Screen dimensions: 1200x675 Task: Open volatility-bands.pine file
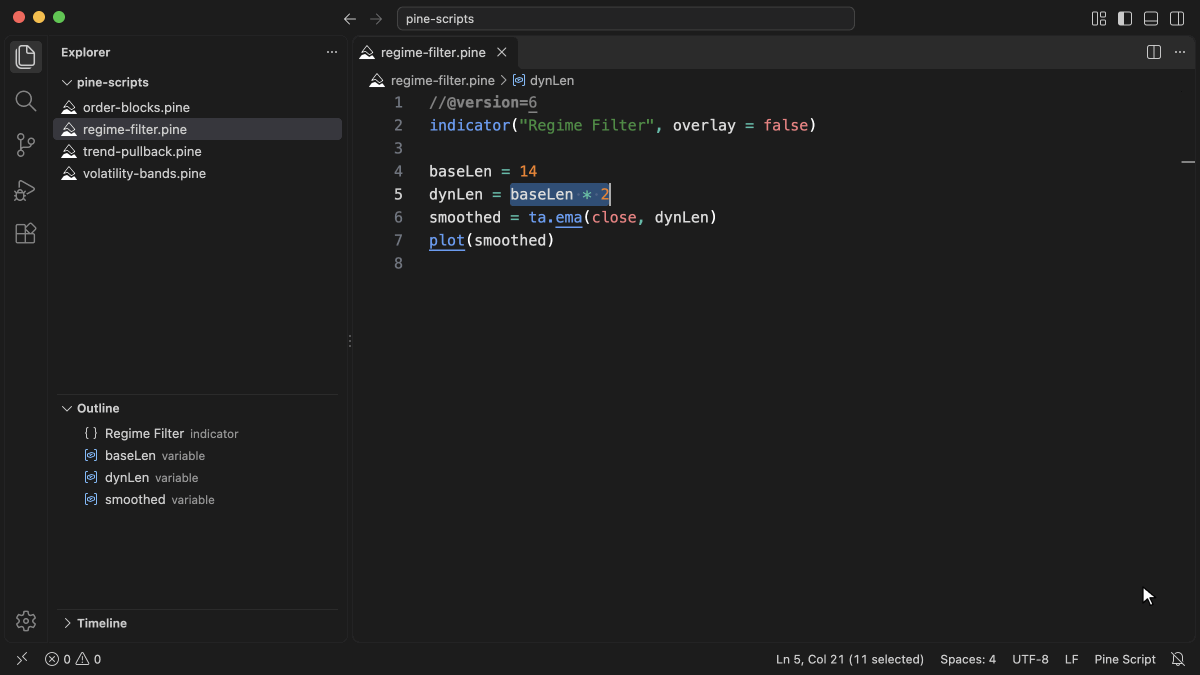pyautogui.click(x=197, y=173)
